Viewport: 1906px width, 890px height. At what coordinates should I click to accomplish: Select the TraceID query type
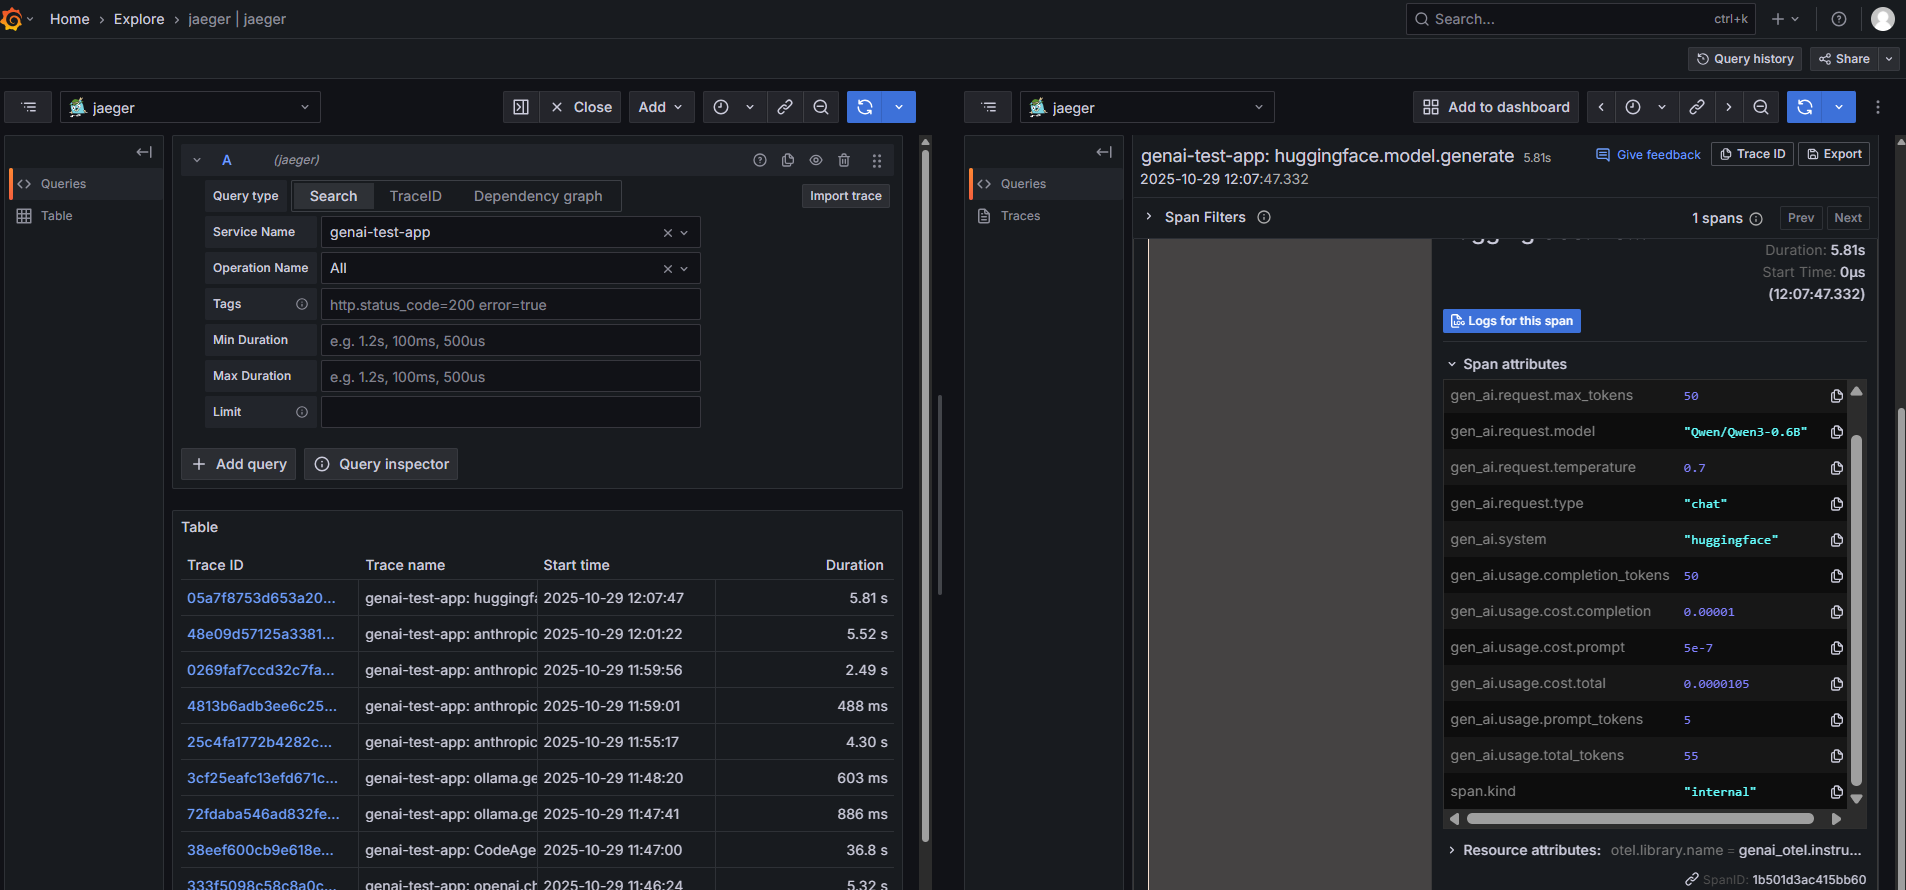coord(415,196)
